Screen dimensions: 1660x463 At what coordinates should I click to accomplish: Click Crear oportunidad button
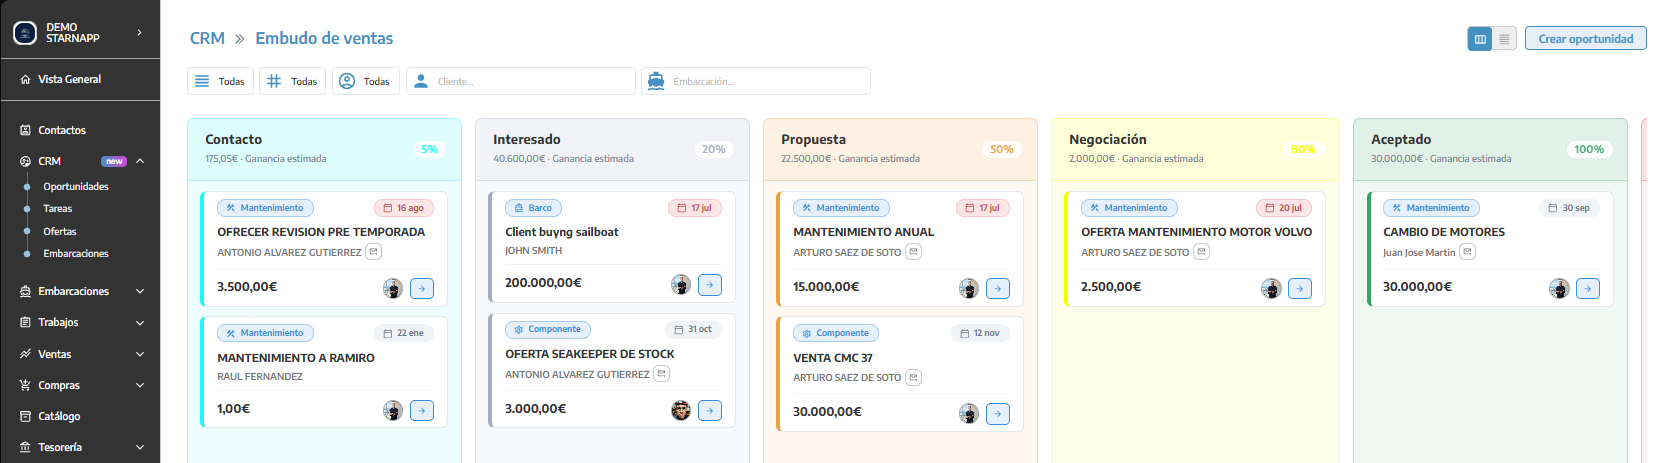[1586, 39]
